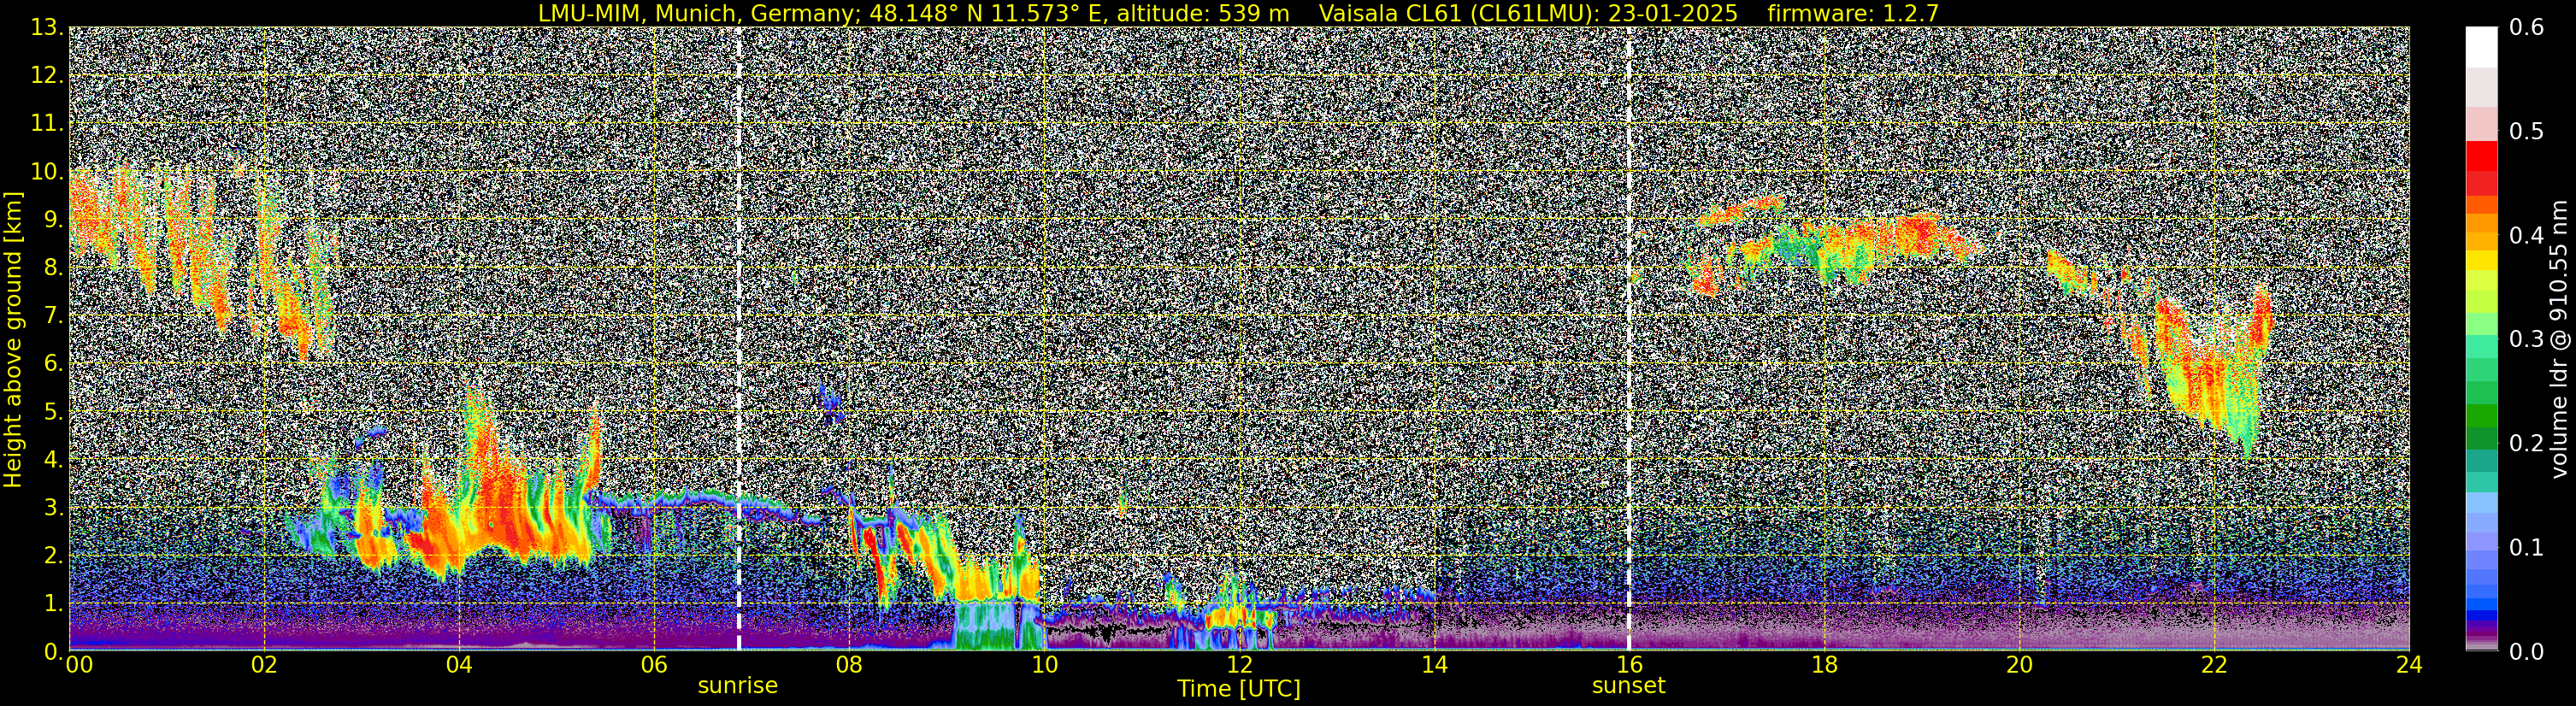Click the colorbar tick label '0.0'
Viewport: 2576px width, 706px height.
click(x=2527, y=652)
